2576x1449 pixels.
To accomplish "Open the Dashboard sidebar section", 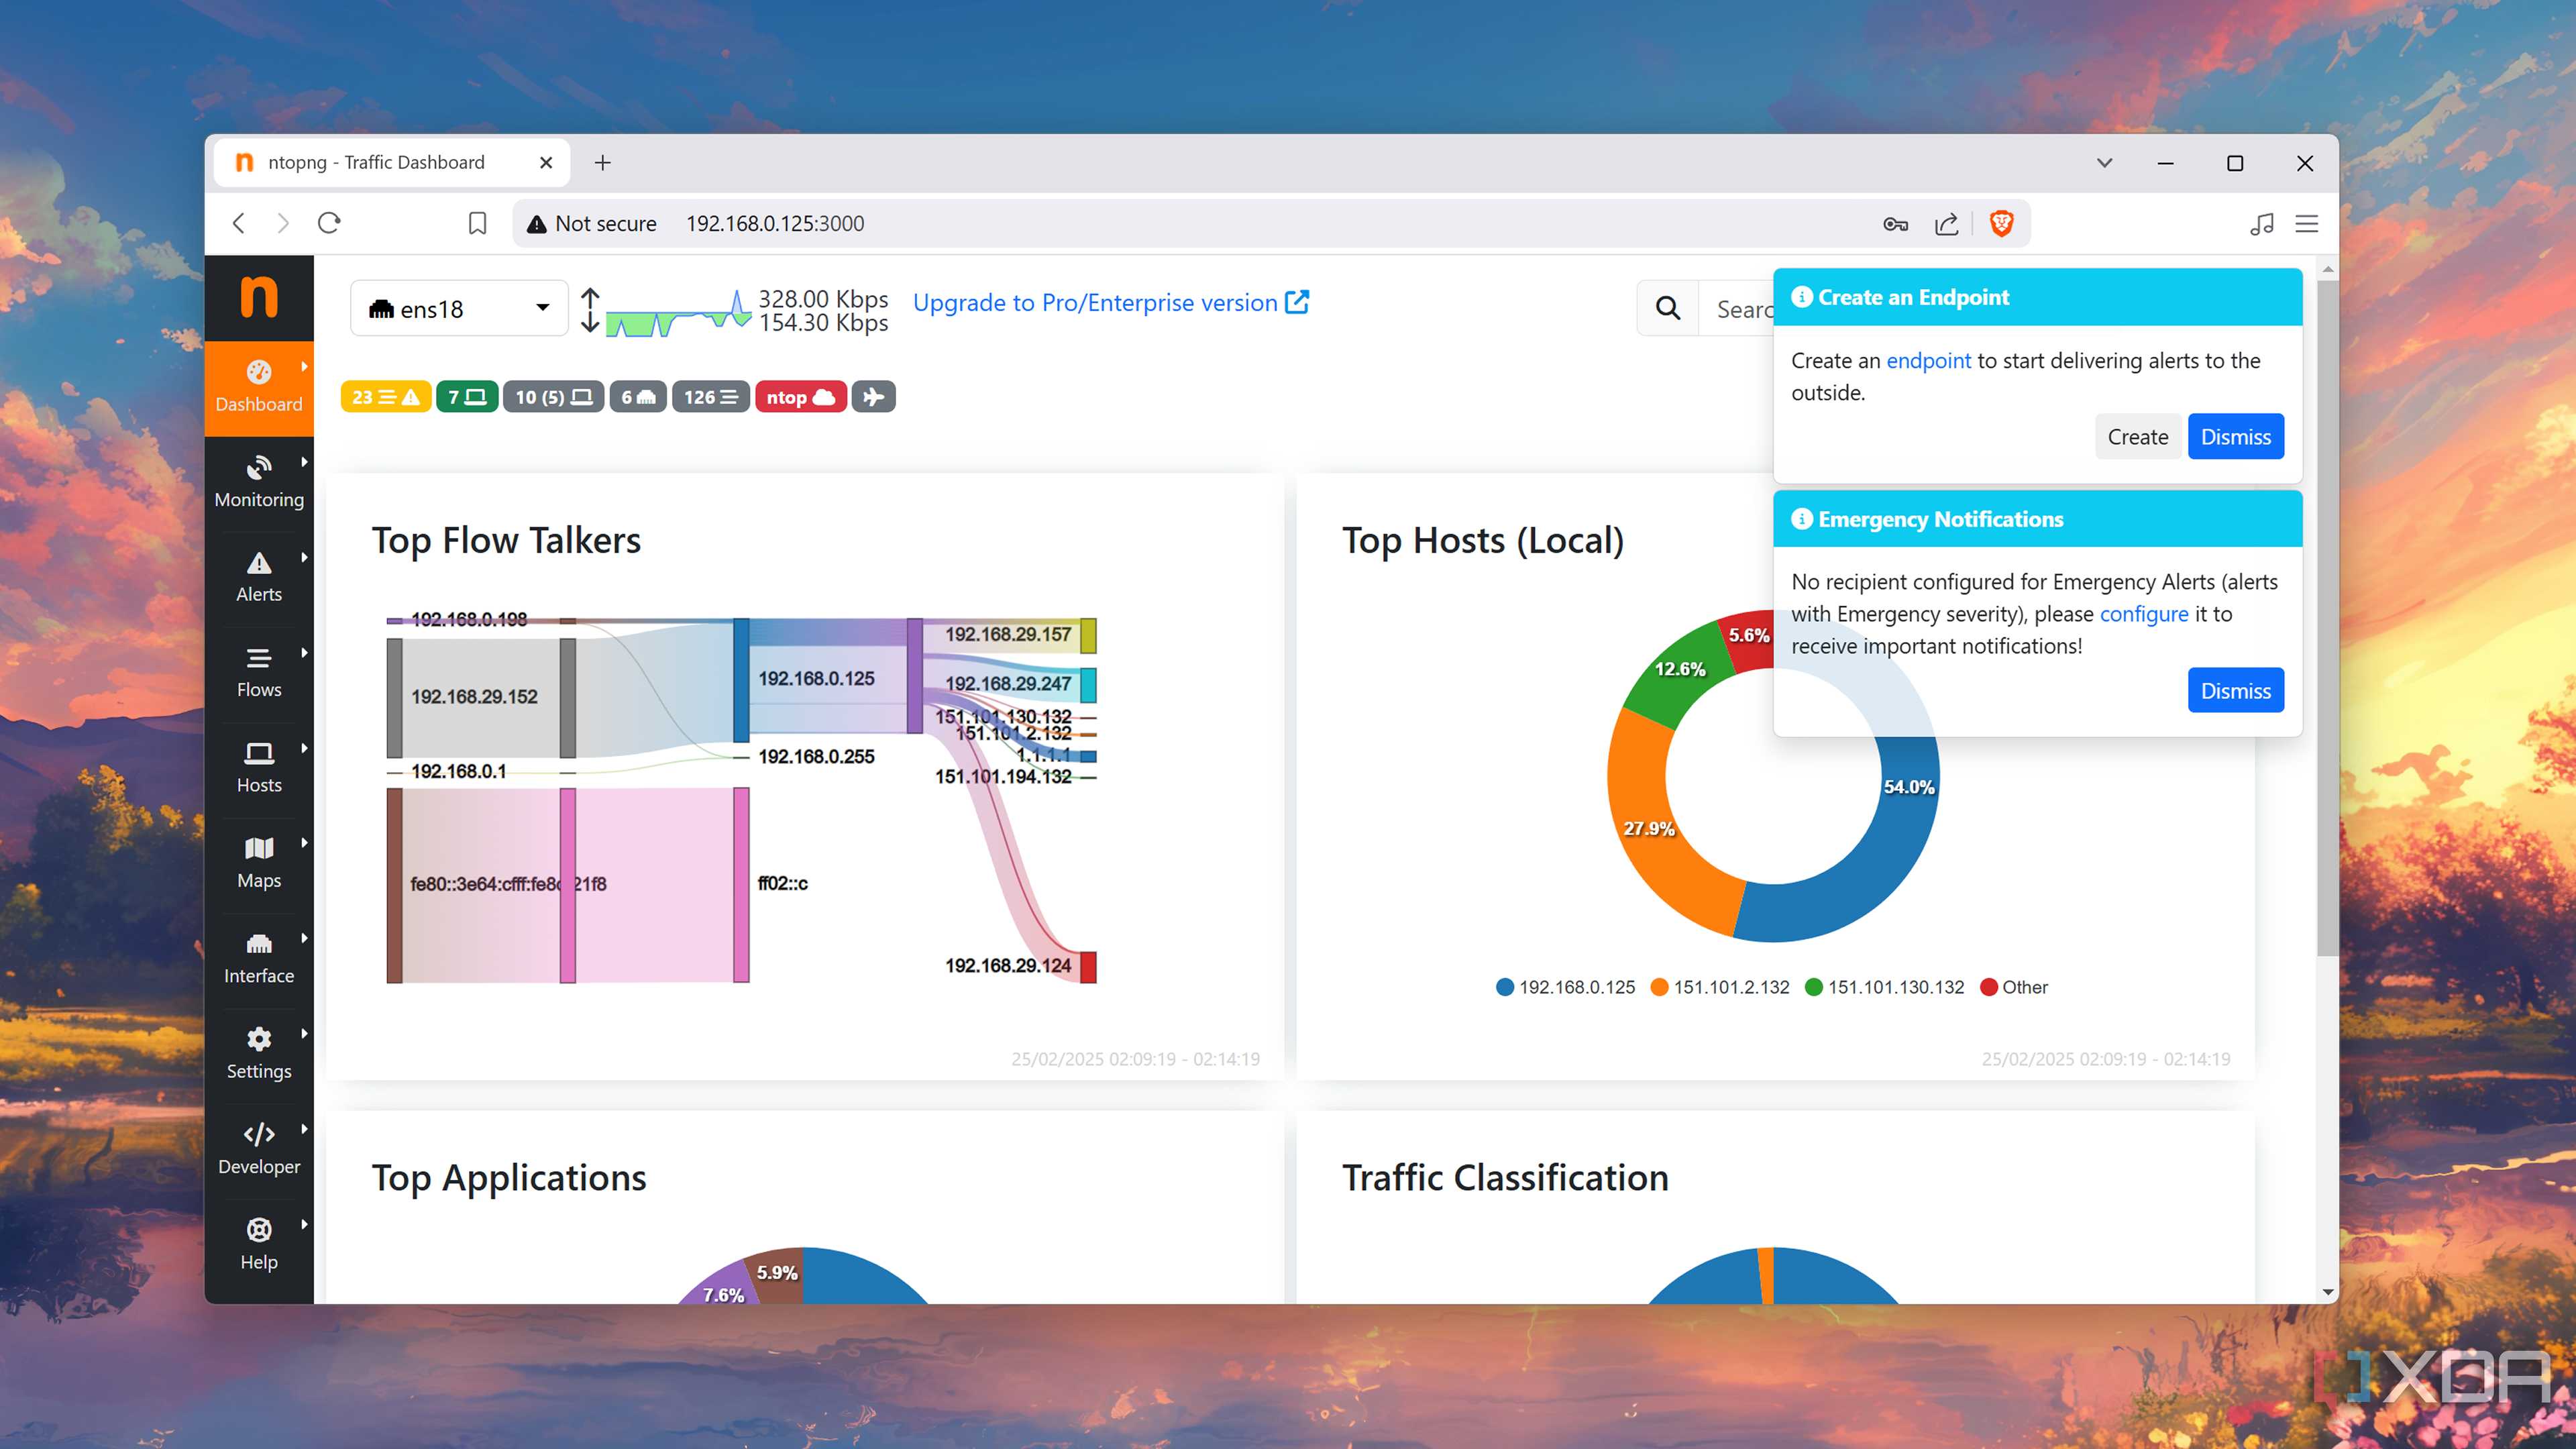I will click(x=259, y=388).
